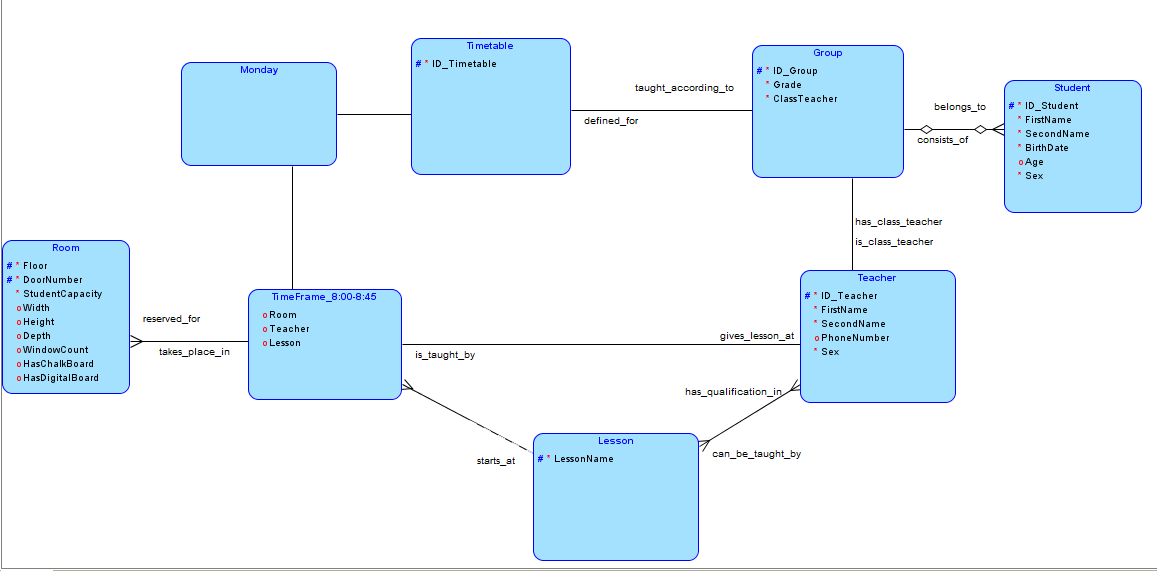Screen dimensions: 1157x571
Task: Click the defined_for relationship label
Action: 611,121
